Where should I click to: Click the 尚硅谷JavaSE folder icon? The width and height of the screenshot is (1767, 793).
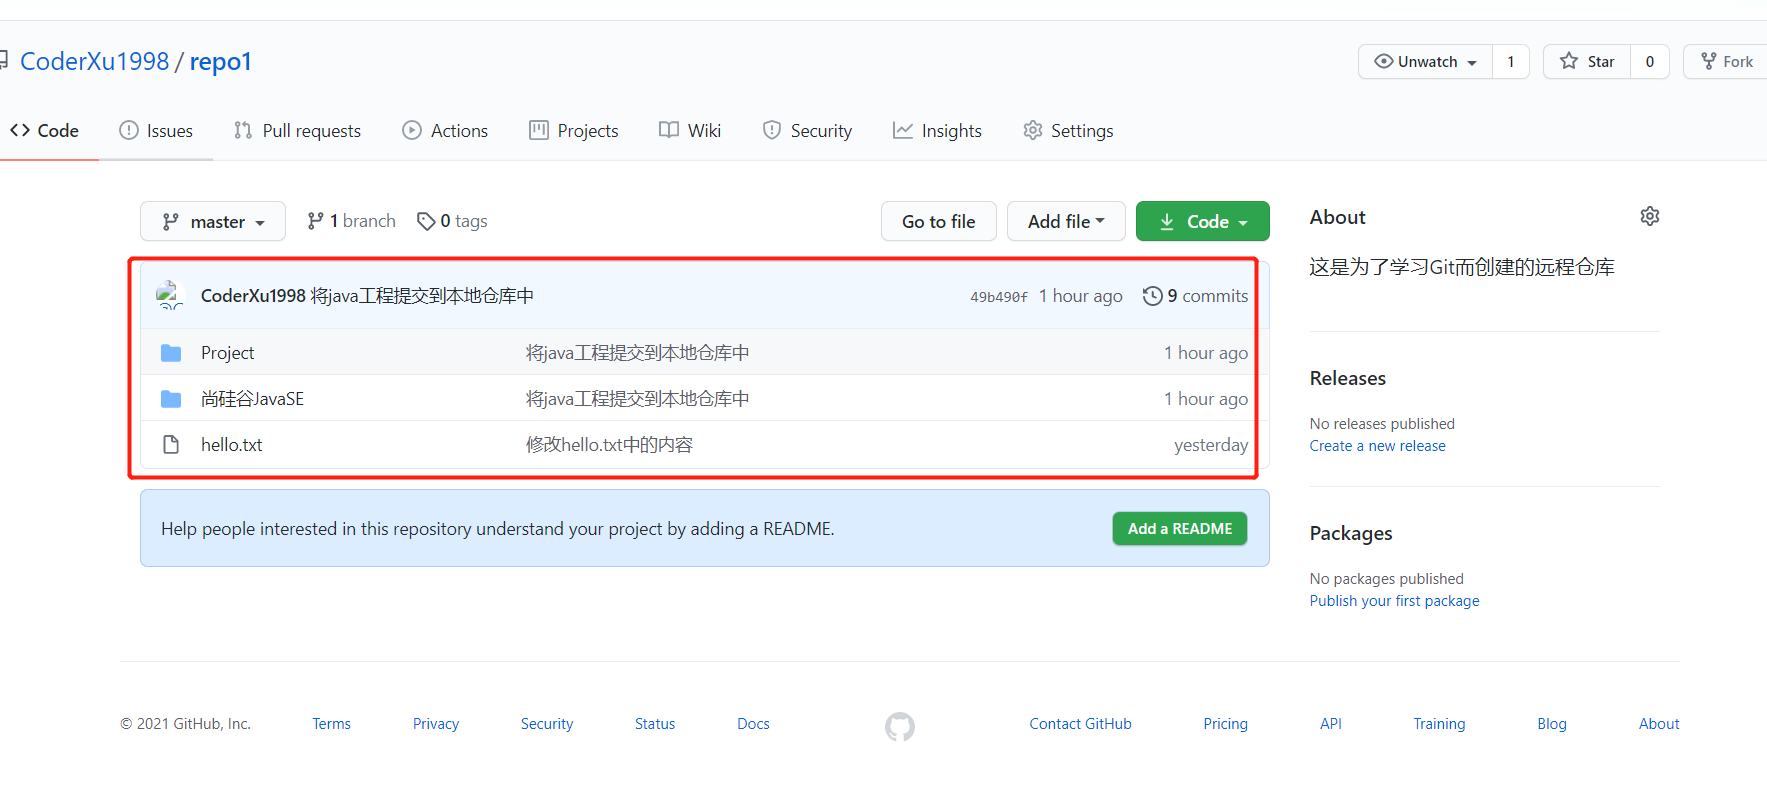(x=171, y=399)
